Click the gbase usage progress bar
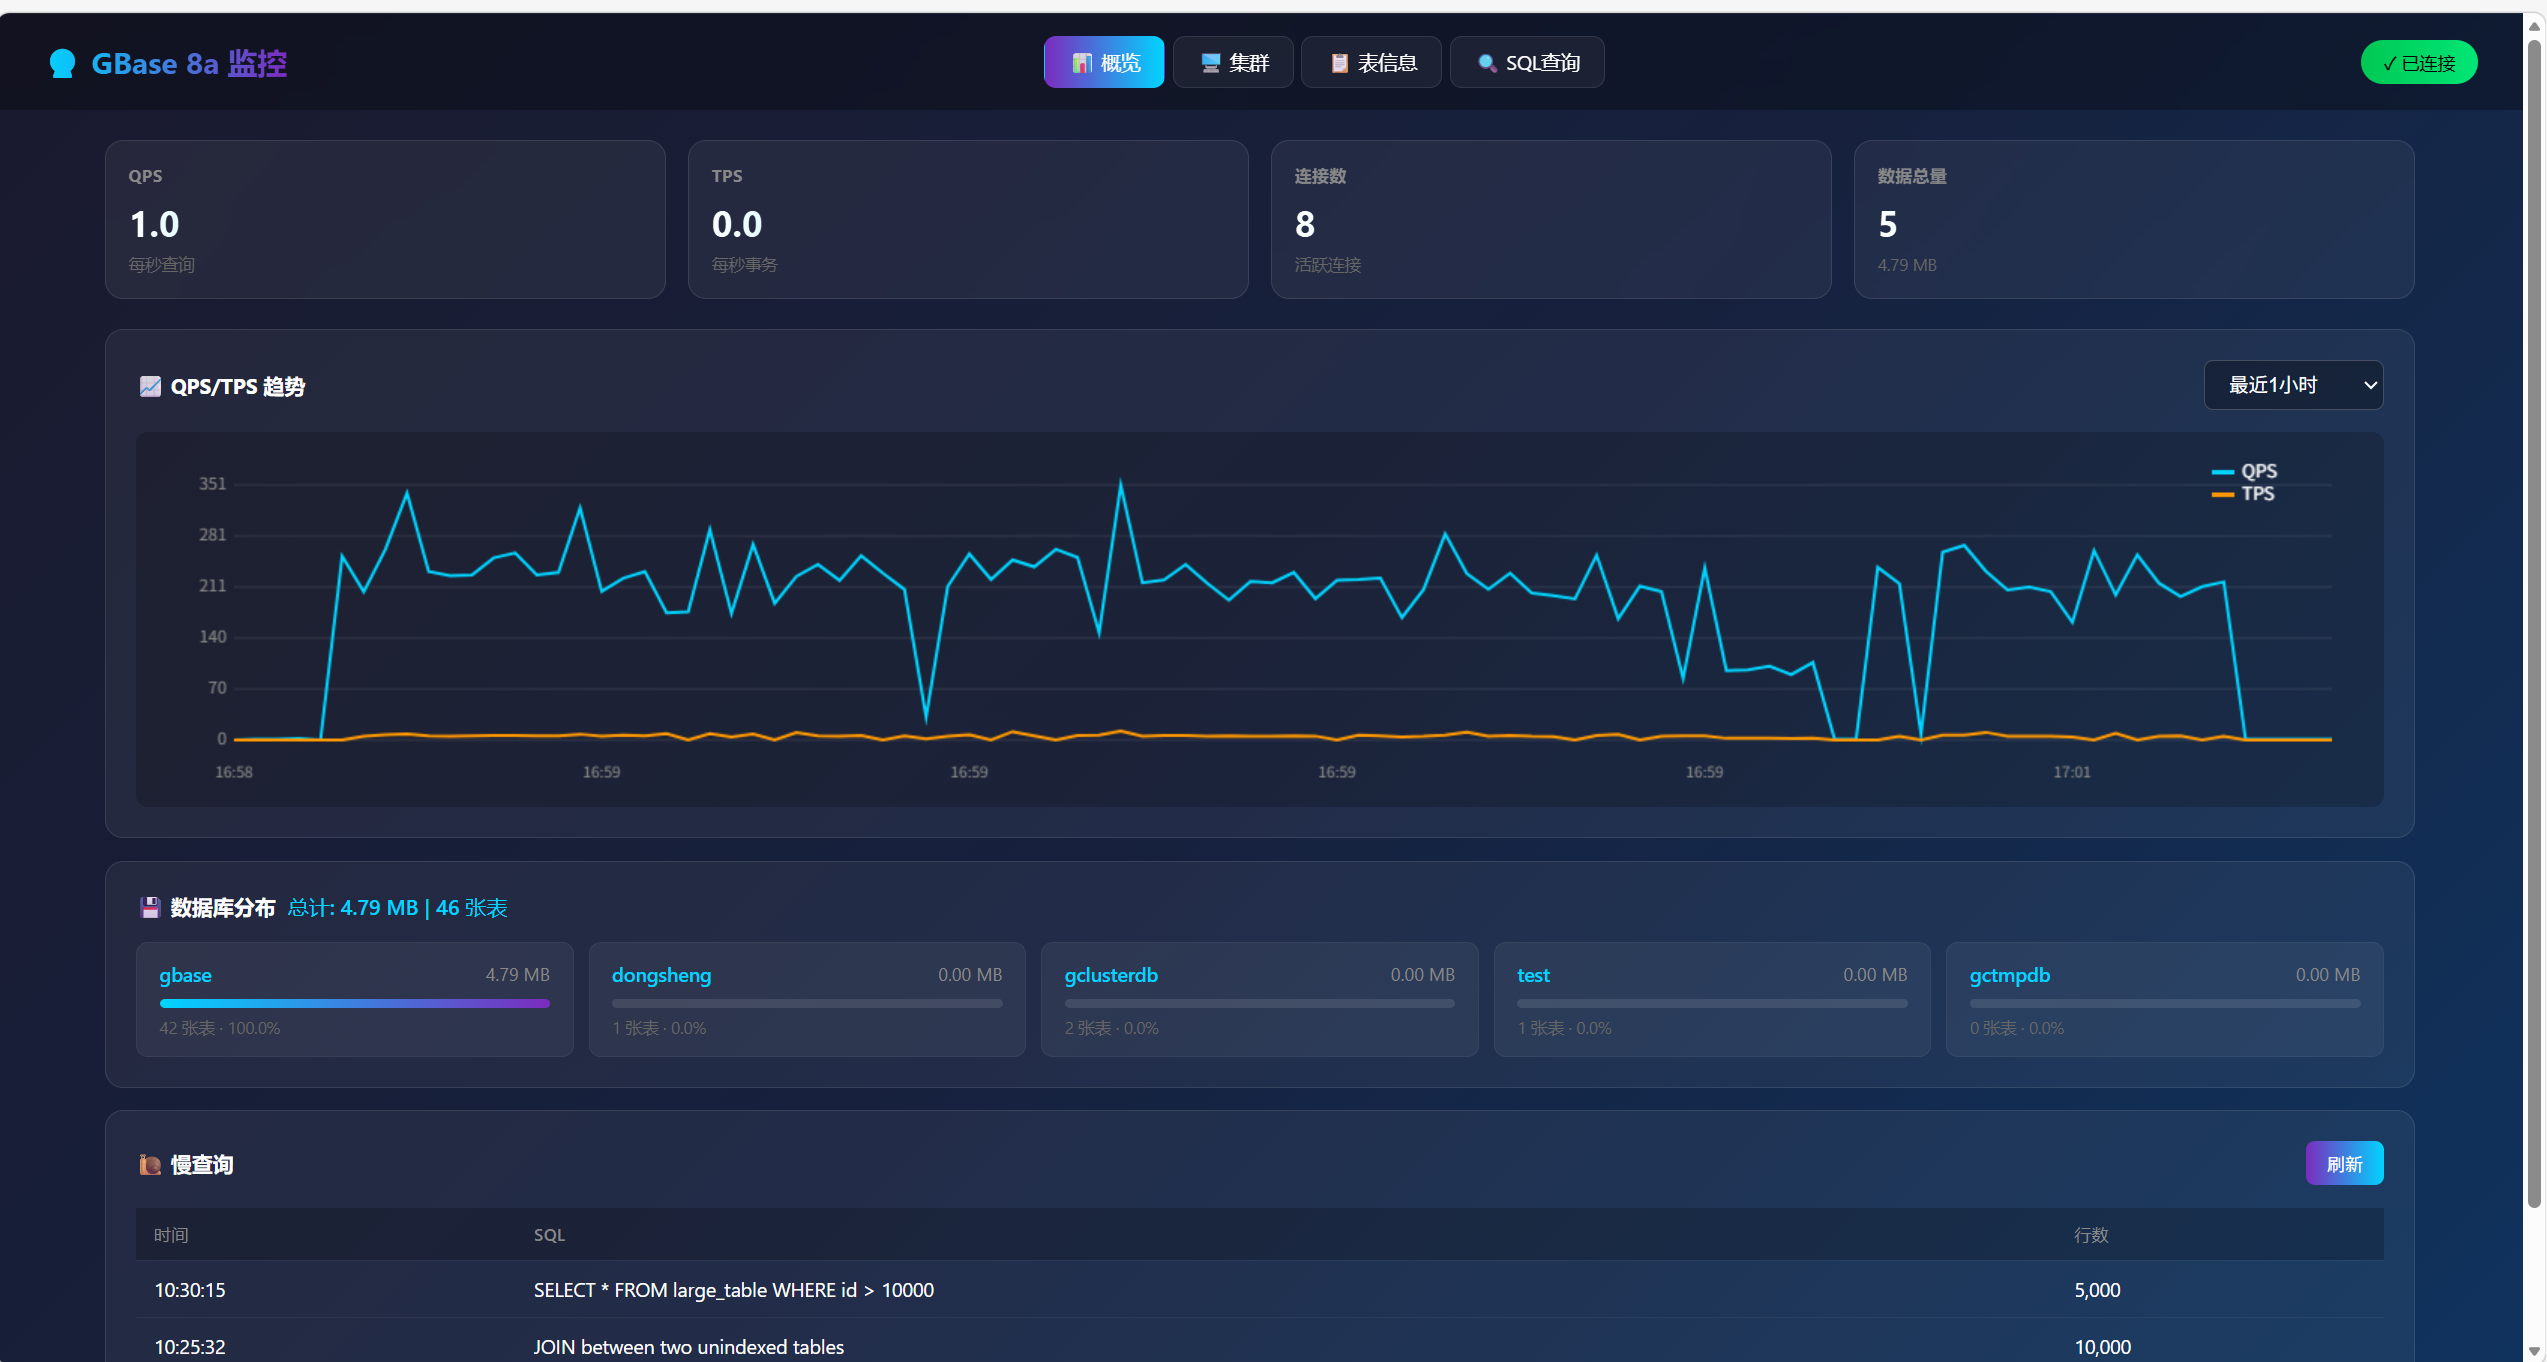This screenshot has width=2547, height=1362. pyautogui.click(x=354, y=1003)
